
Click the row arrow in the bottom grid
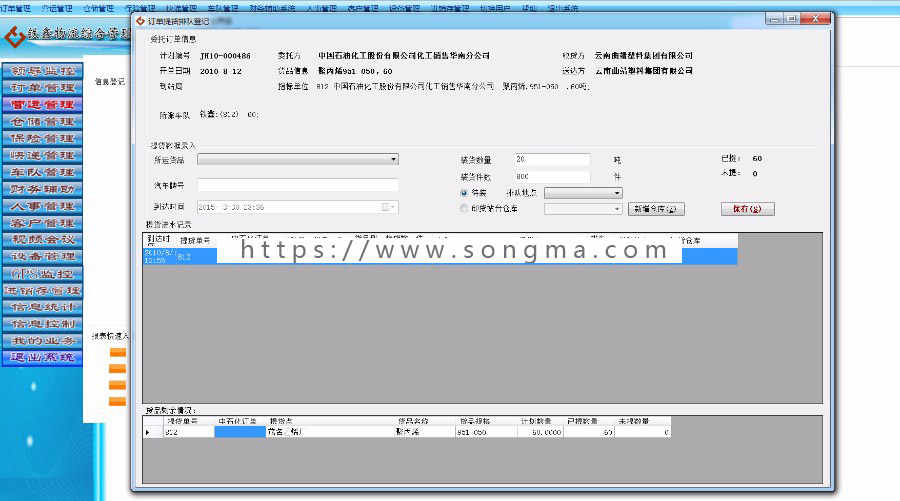[148, 432]
